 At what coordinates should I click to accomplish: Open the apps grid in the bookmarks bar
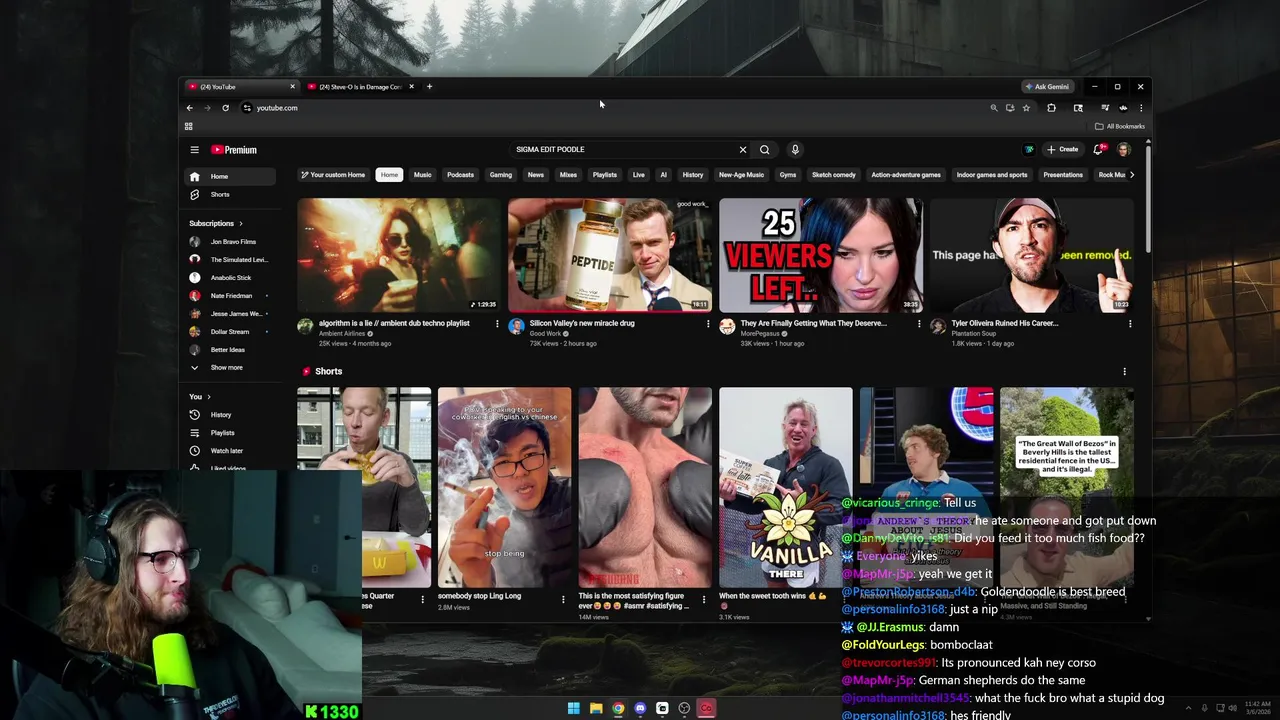point(188,126)
